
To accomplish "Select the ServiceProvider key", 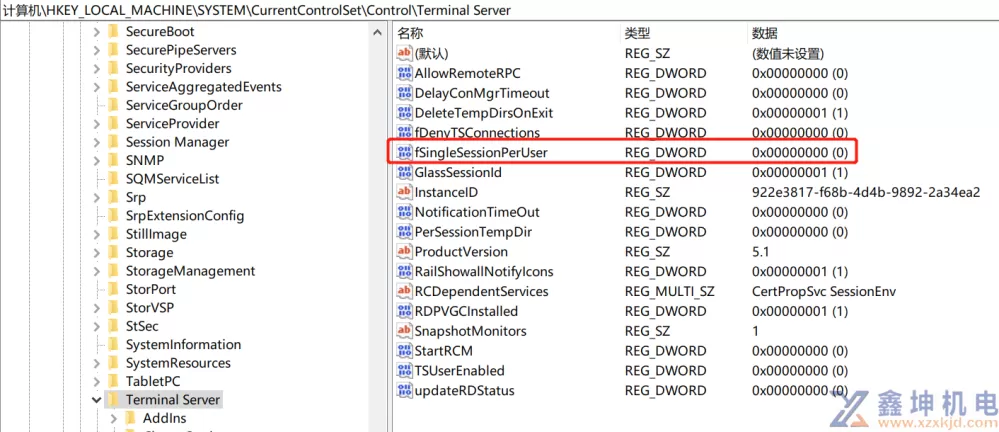I will 172,123.
